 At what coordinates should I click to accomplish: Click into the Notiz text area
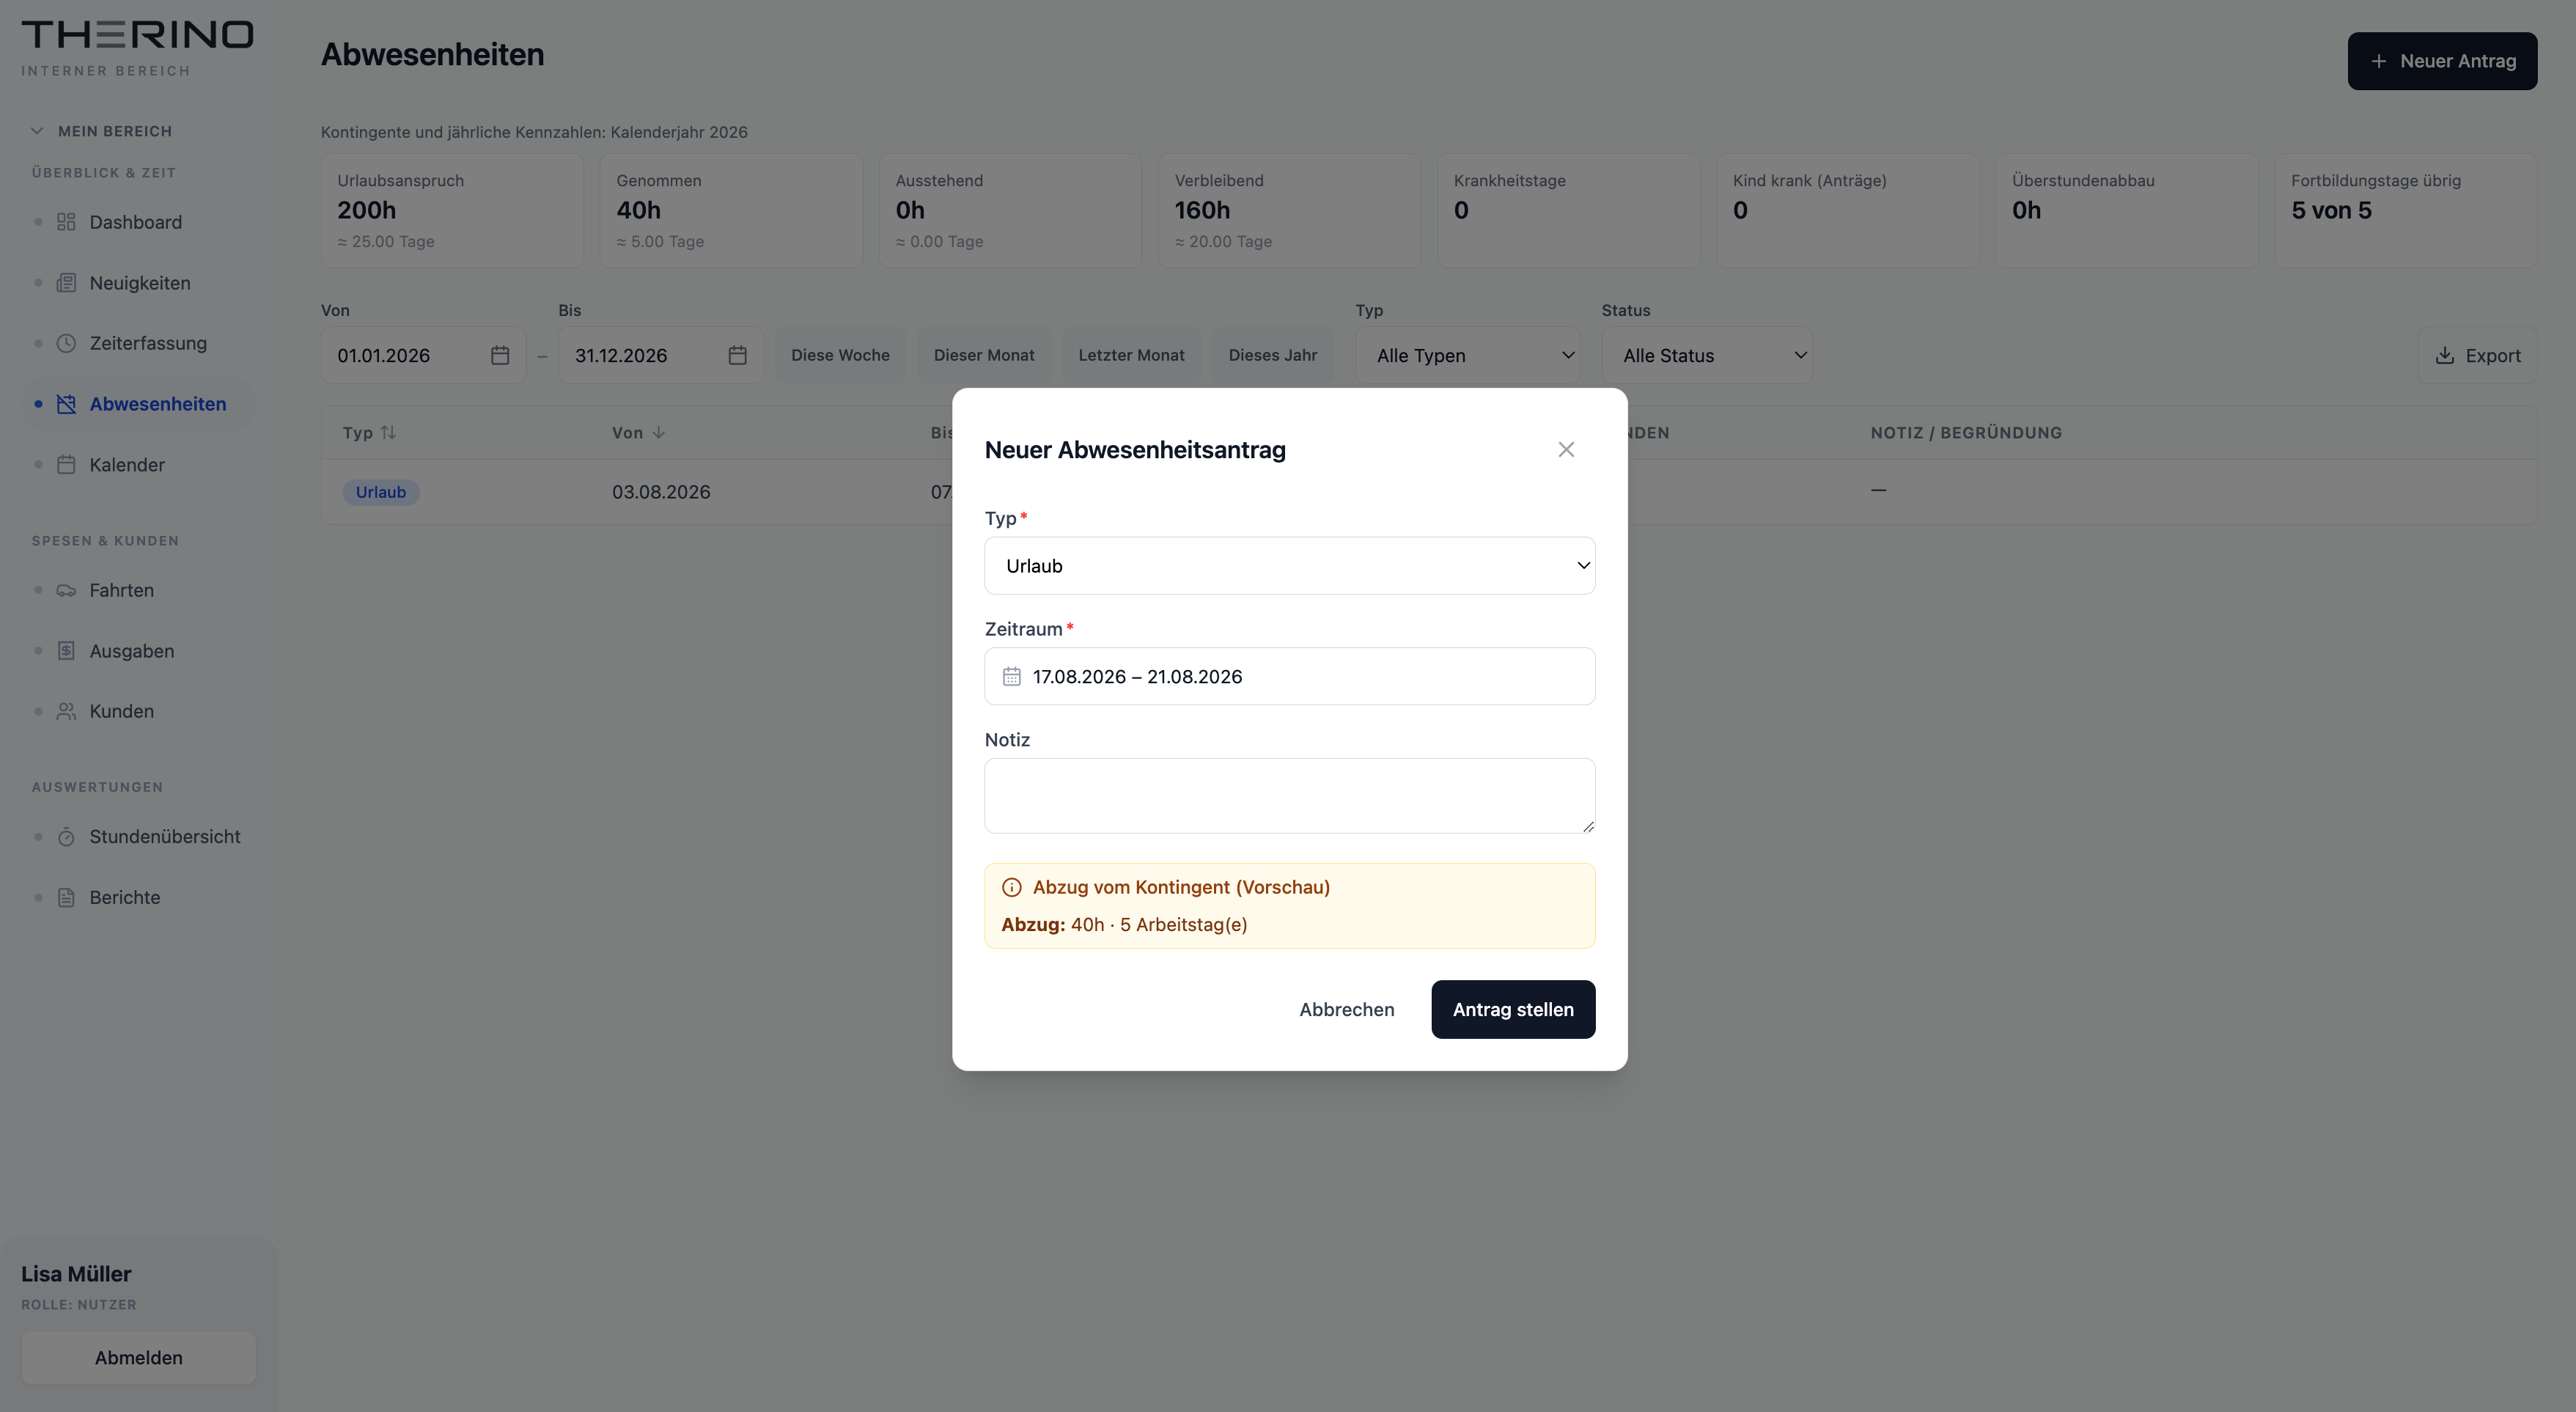(1289, 796)
